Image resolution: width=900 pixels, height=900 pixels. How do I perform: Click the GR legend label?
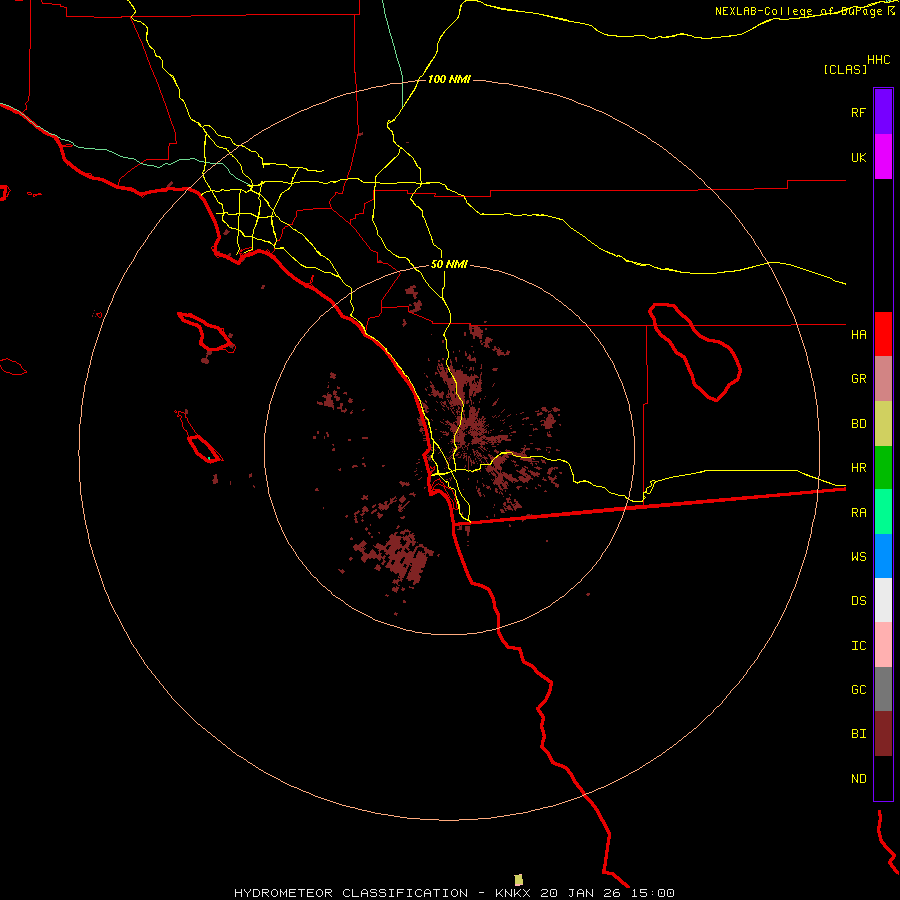[858, 379]
